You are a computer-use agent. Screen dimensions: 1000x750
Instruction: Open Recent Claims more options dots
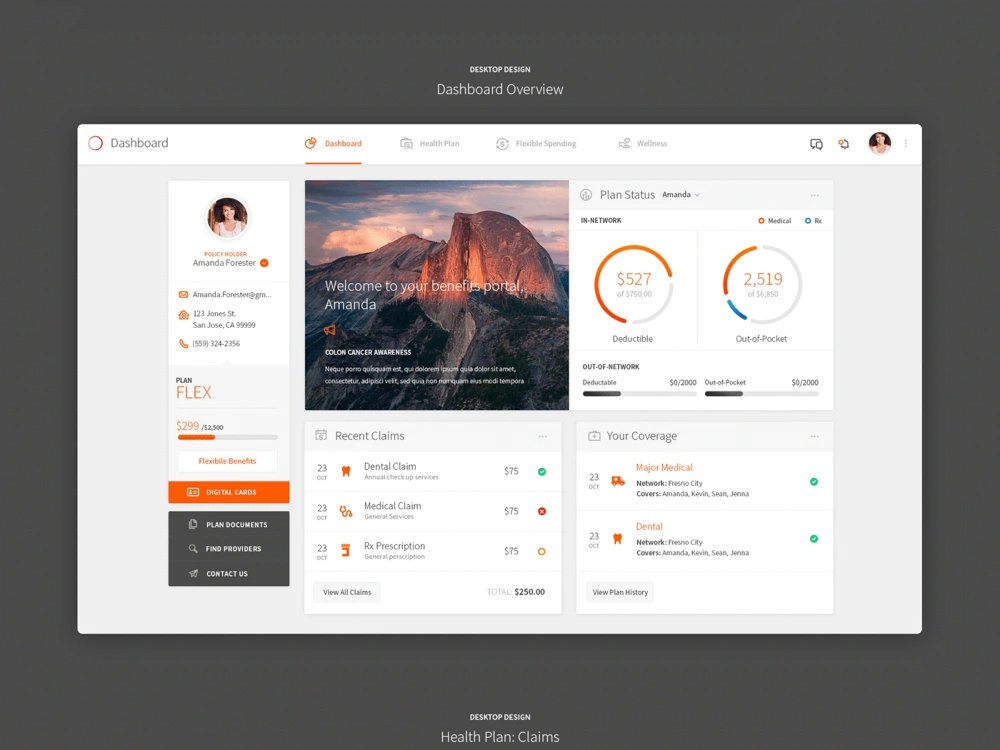pos(543,436)
